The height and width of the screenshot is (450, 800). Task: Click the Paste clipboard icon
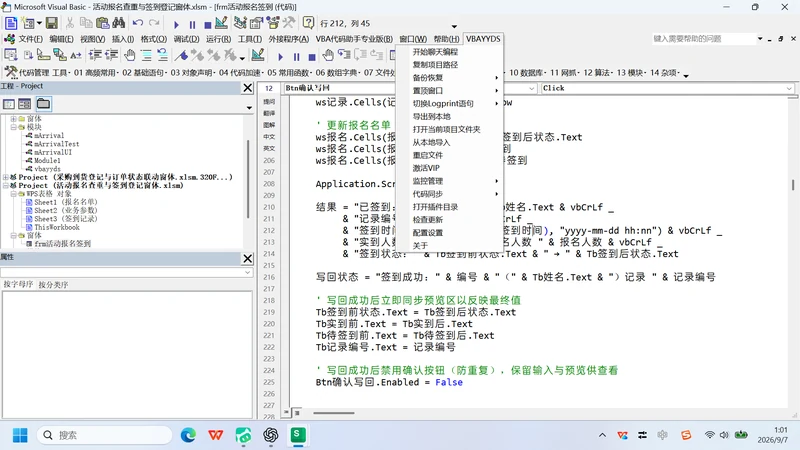(103, 23)
